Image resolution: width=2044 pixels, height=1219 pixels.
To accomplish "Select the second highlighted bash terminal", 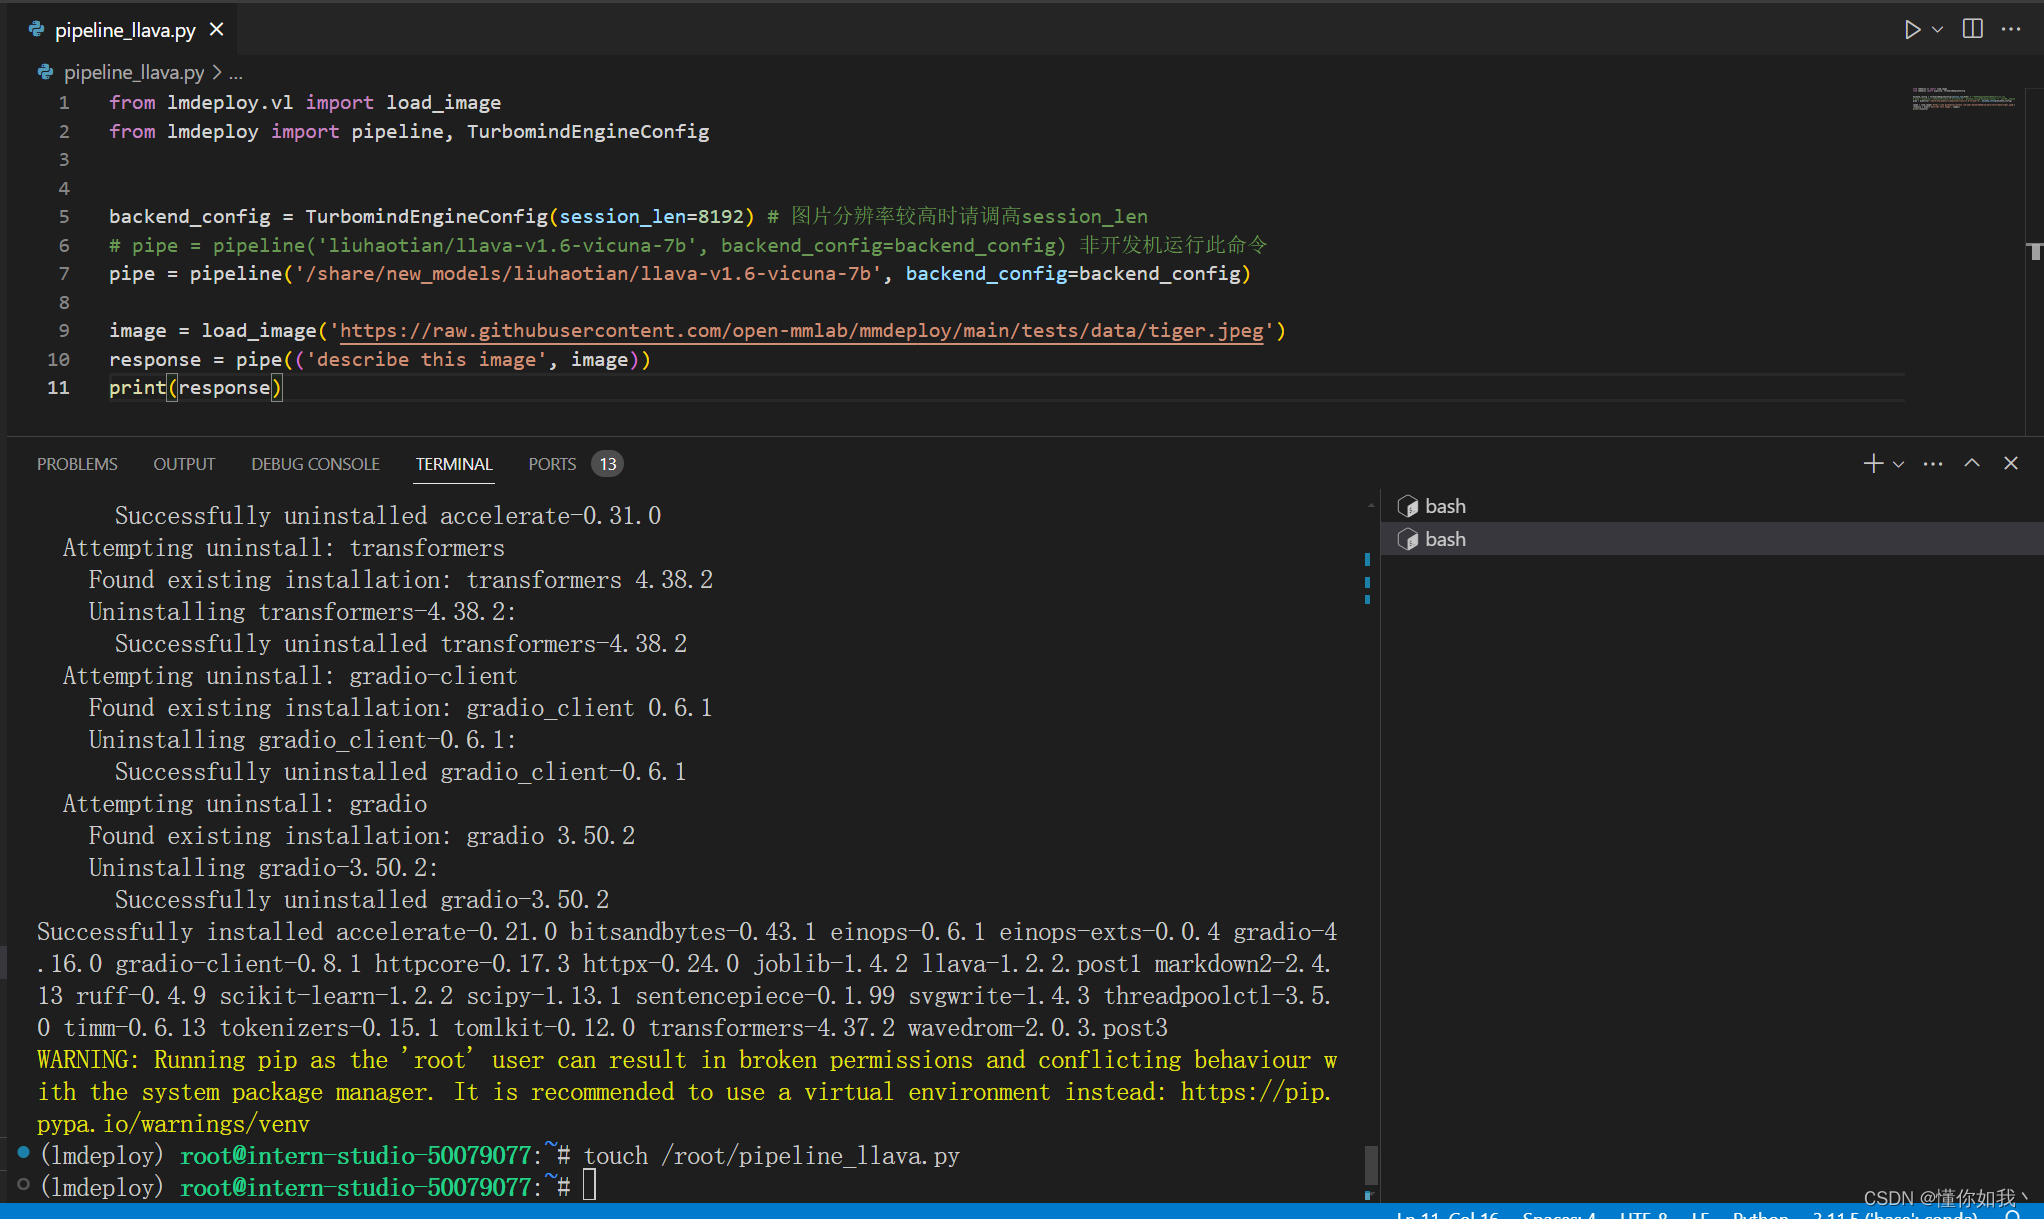I will pos(1712,539).
